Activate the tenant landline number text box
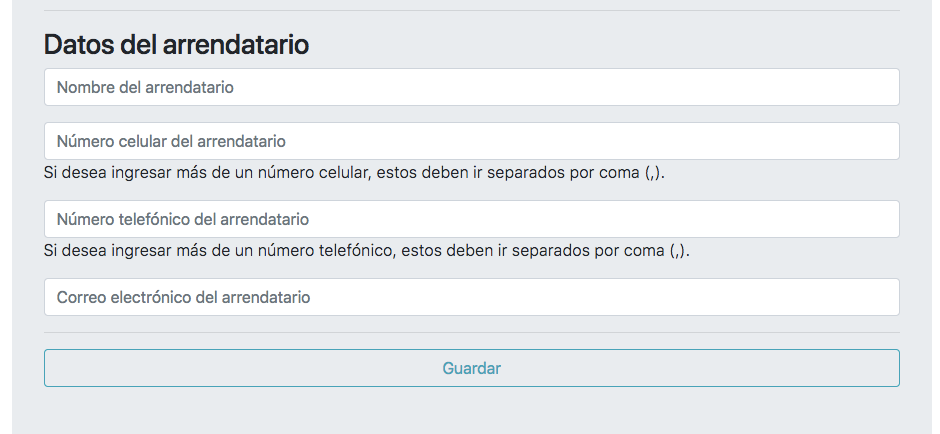This screenshot has width=940, height=434. pos(471,219)
